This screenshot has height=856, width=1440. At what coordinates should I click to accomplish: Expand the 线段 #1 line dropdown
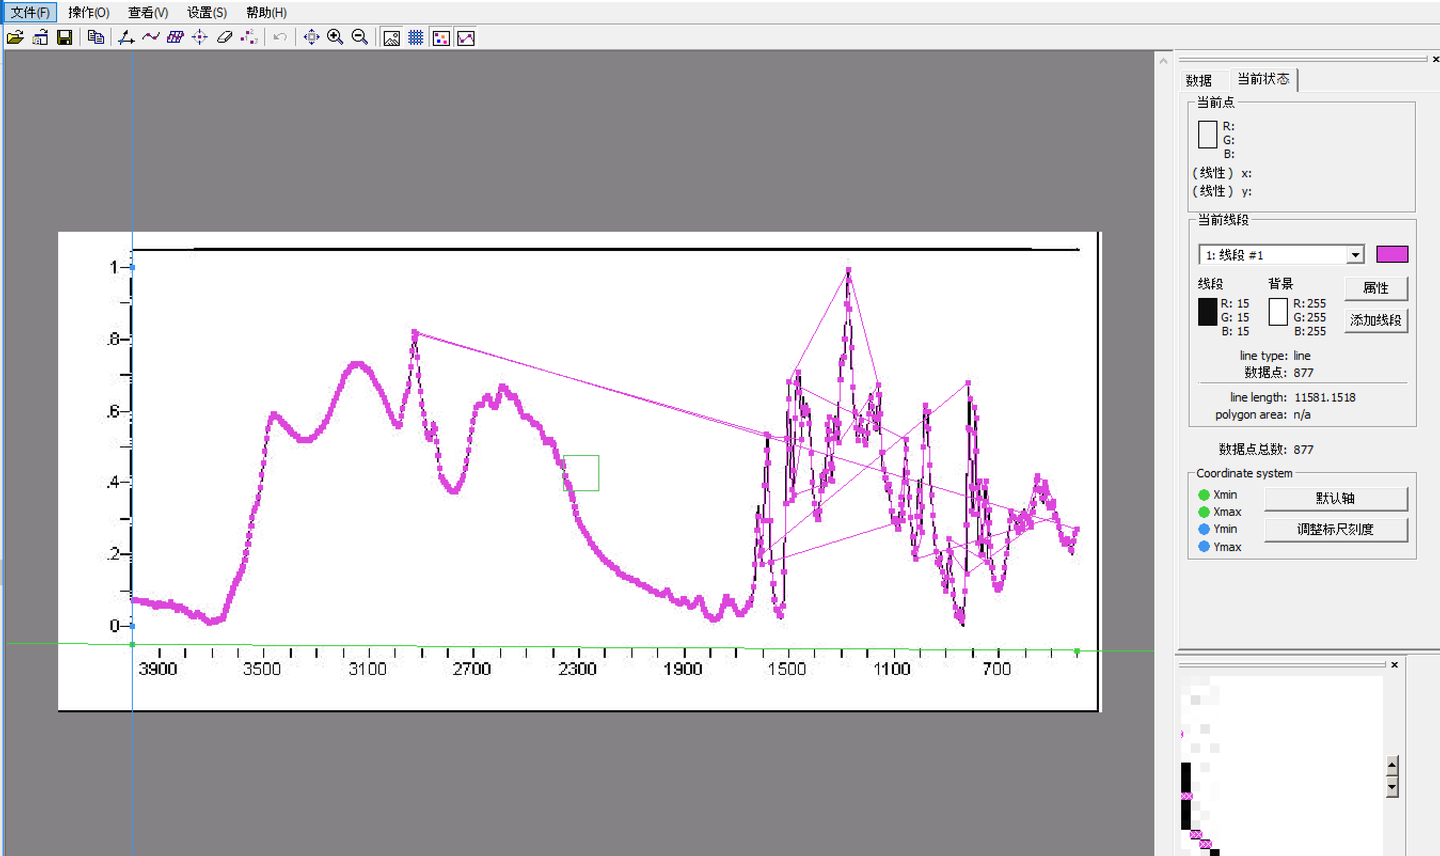coord(1355,255)
